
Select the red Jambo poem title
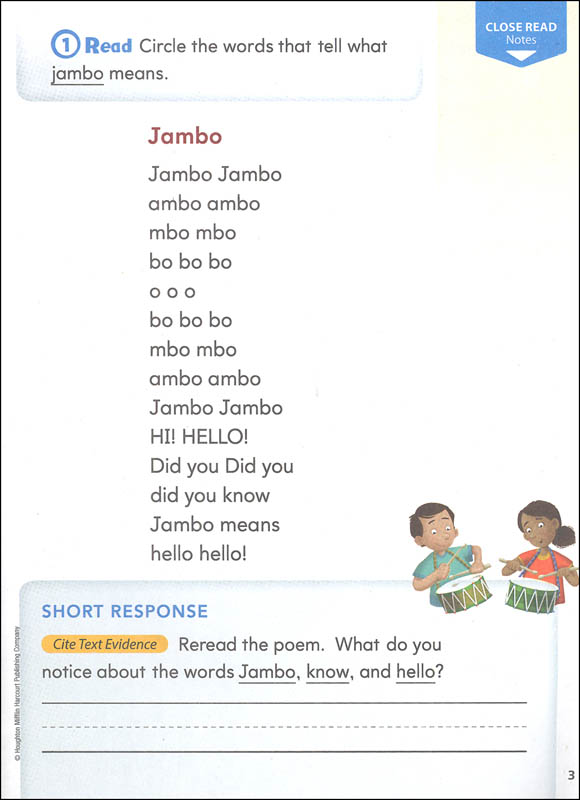(x=185, y=136)
